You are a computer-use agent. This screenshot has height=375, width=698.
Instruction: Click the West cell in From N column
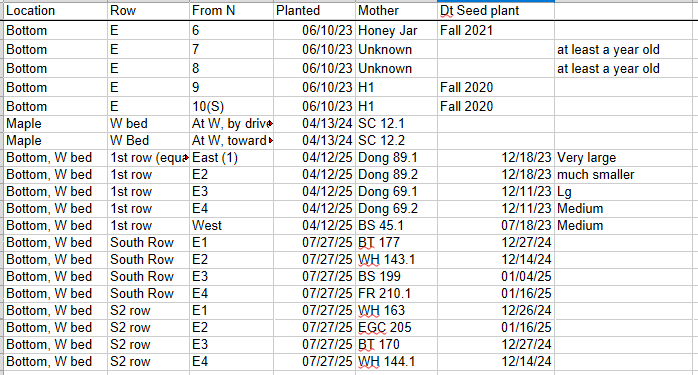click(x=231, y=226)
